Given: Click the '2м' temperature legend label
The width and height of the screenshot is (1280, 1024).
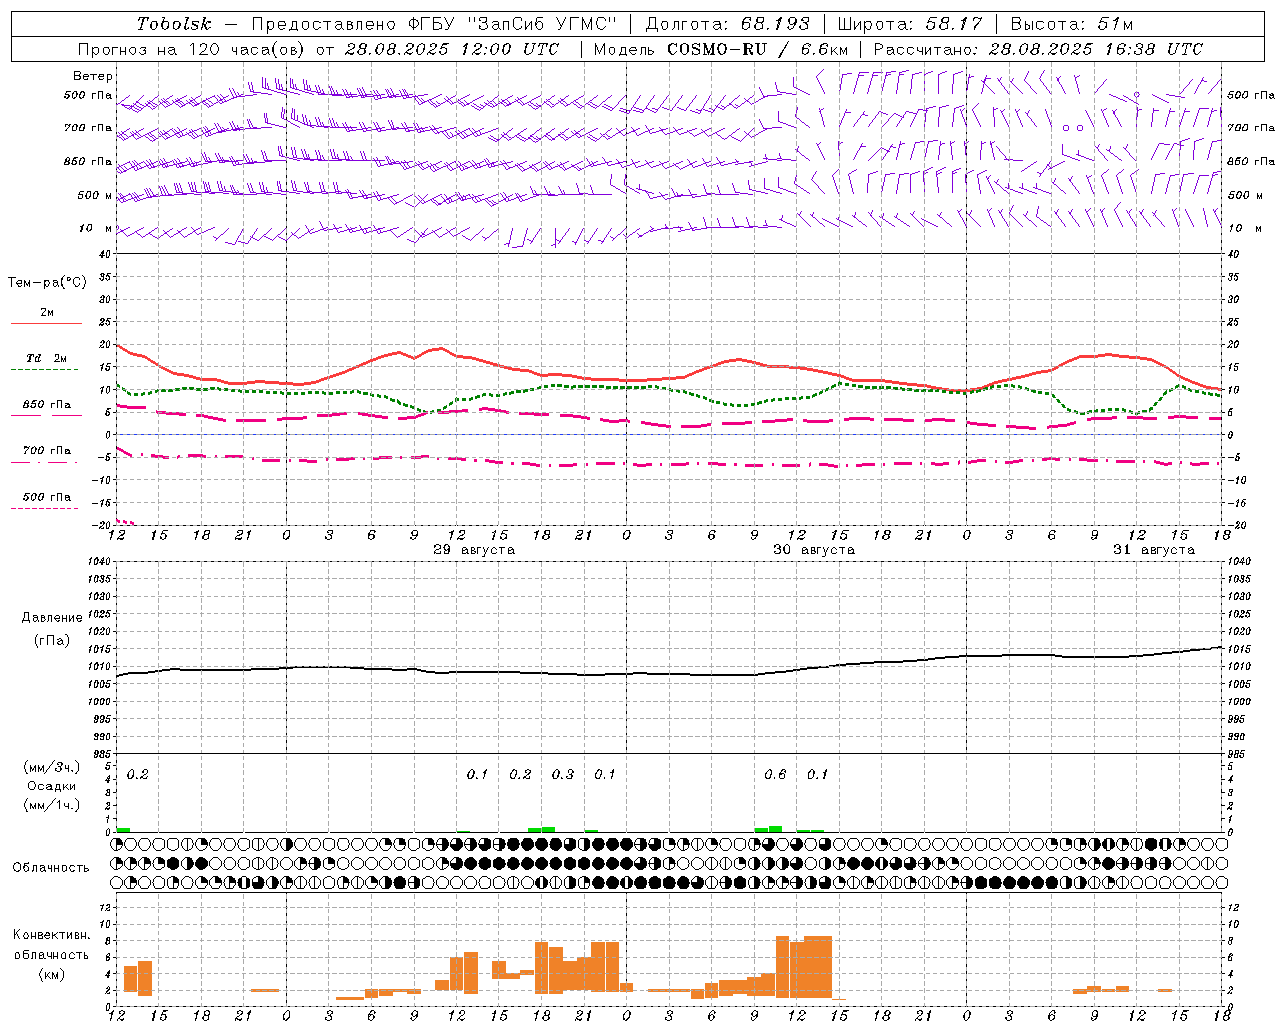Looking at the screenshot, I should 47,313.
